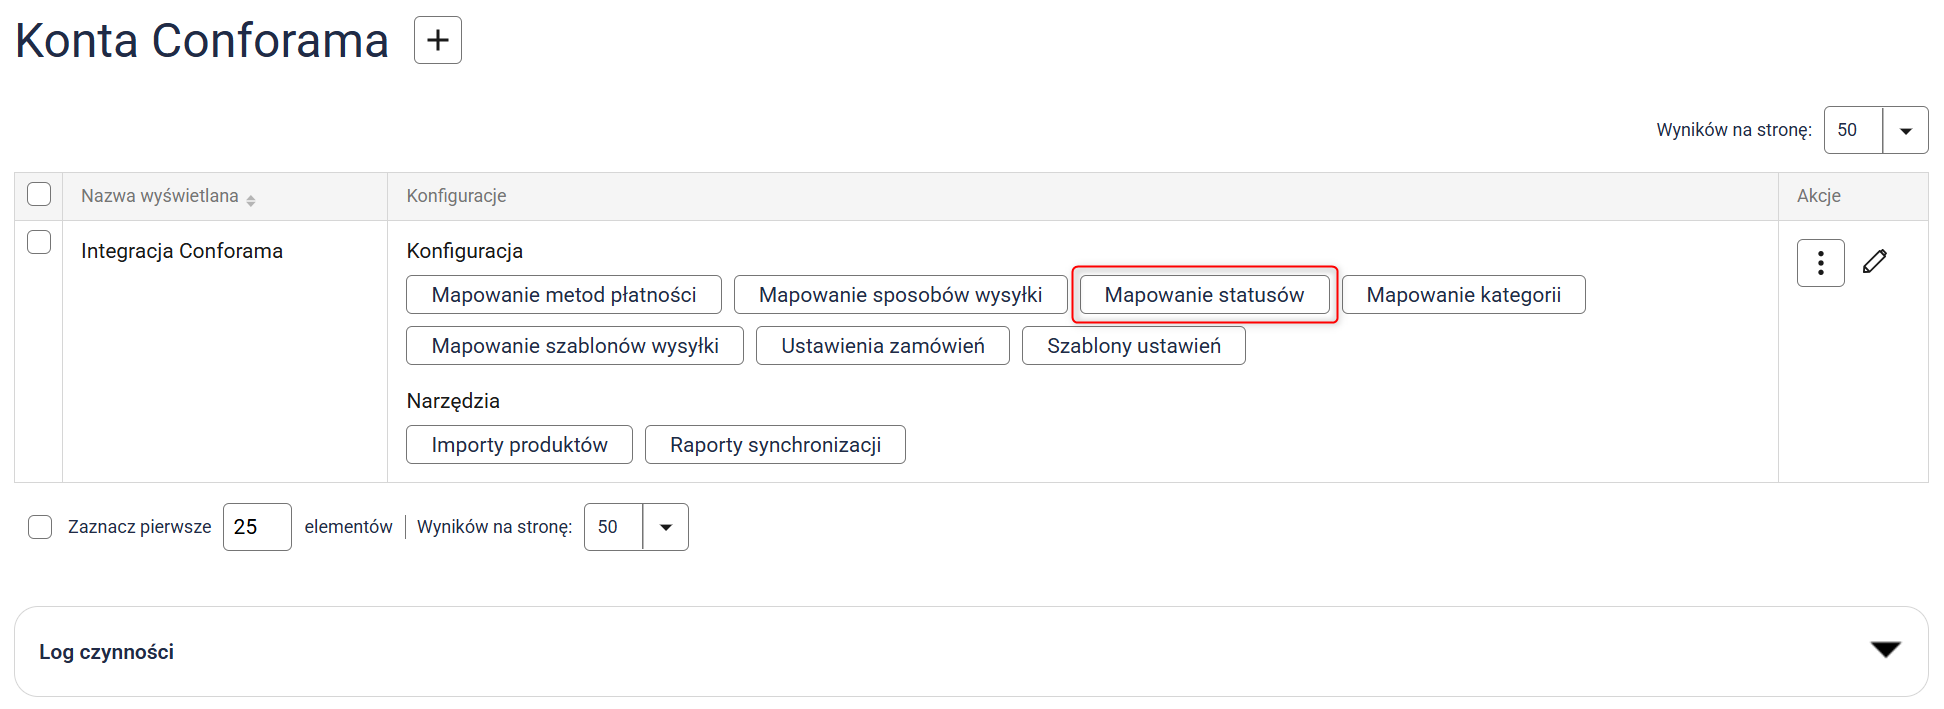1944x709 pixels.
Task: Enable the Zaznacz pierwsze checkbox
Action: click(x=40, y=527)
